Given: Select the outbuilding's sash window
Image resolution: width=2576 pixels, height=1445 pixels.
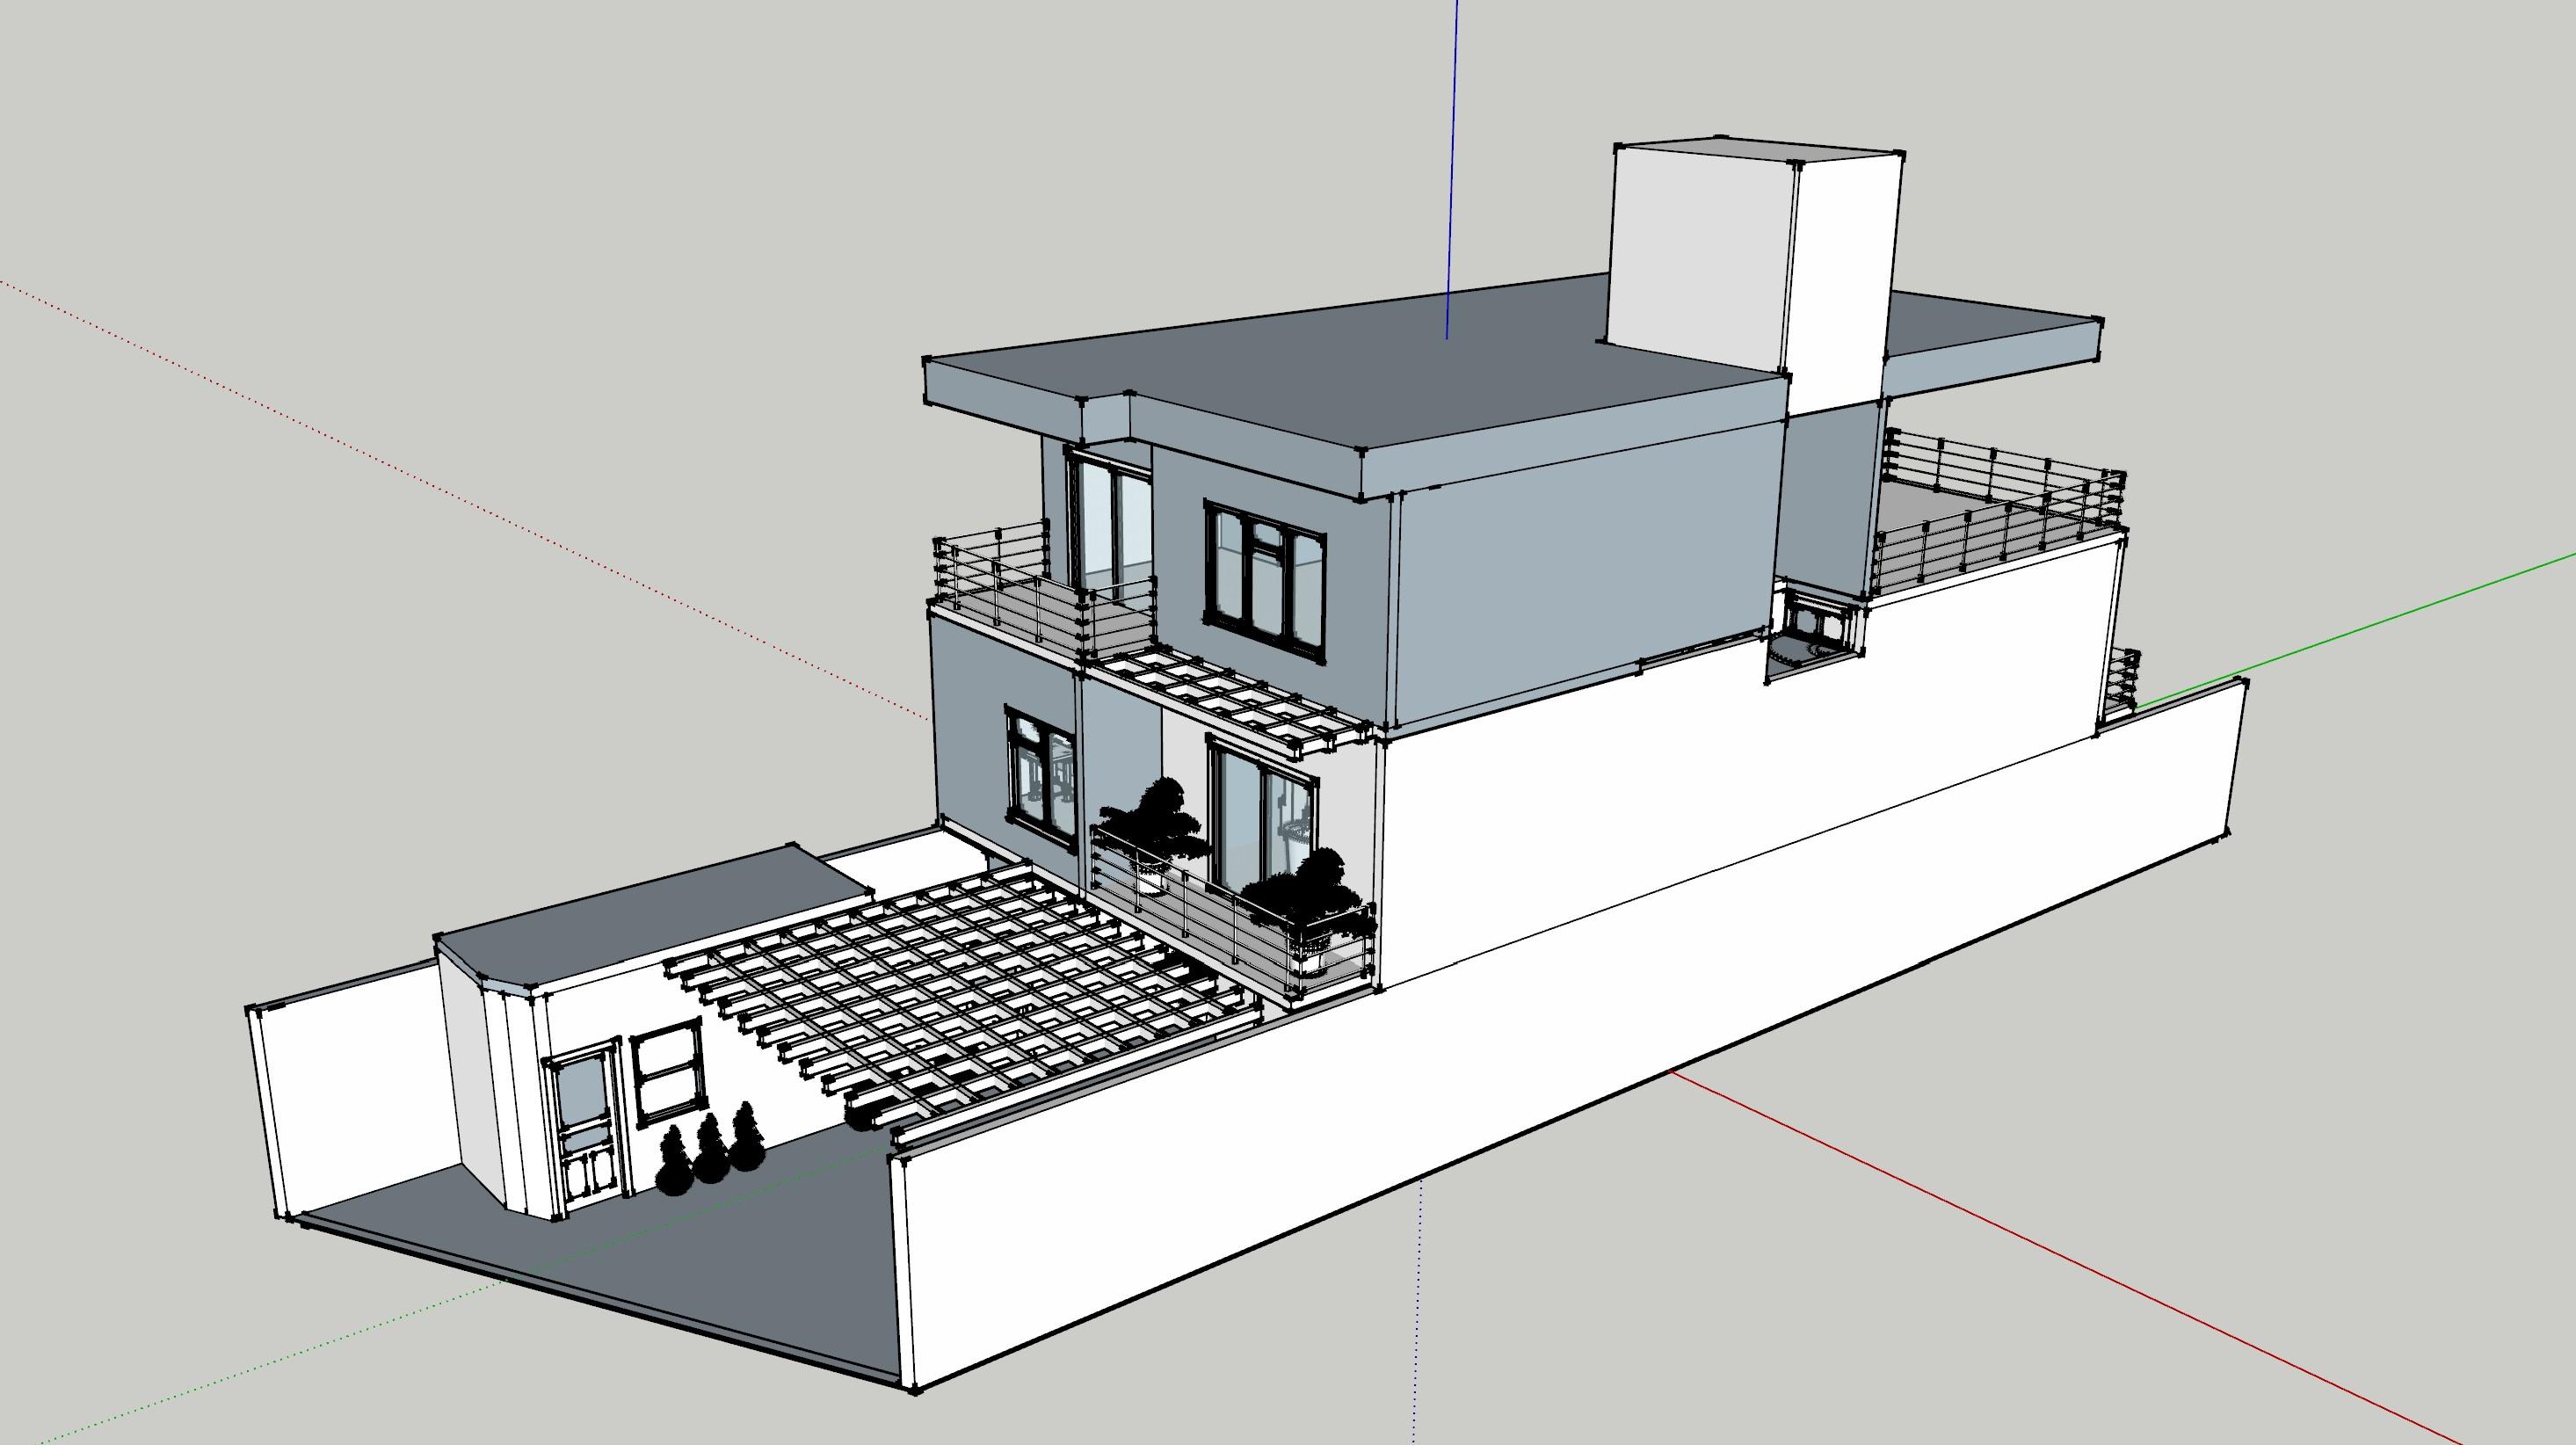Looking at the screenshot, I should pyautogui.click(x=666, y=1070).
